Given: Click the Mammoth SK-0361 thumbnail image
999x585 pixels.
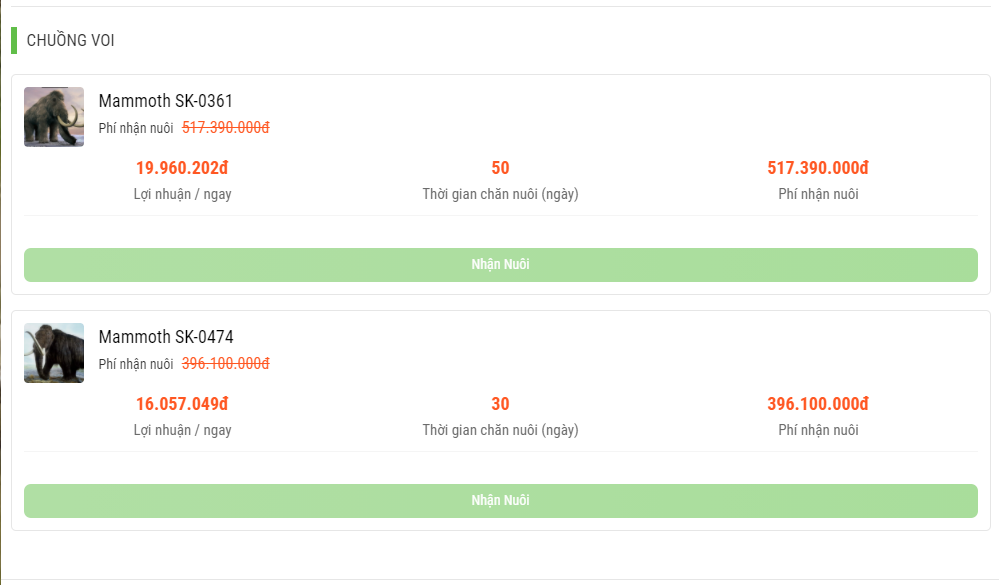Looking at the screenshot, I should (54, 117).
